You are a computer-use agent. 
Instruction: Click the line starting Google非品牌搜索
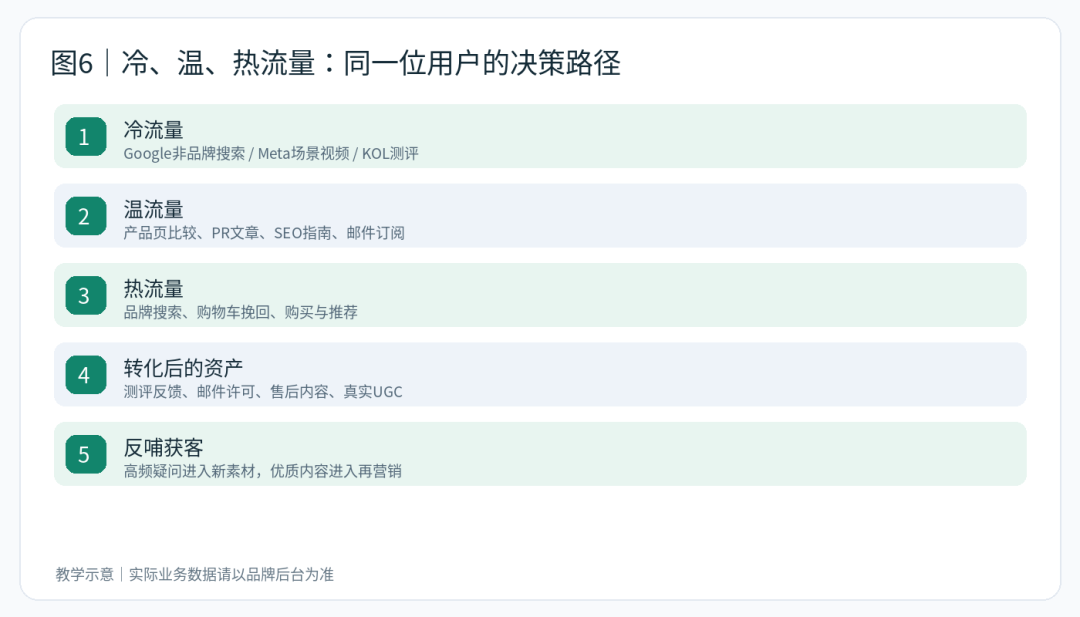tap(271, 154)
